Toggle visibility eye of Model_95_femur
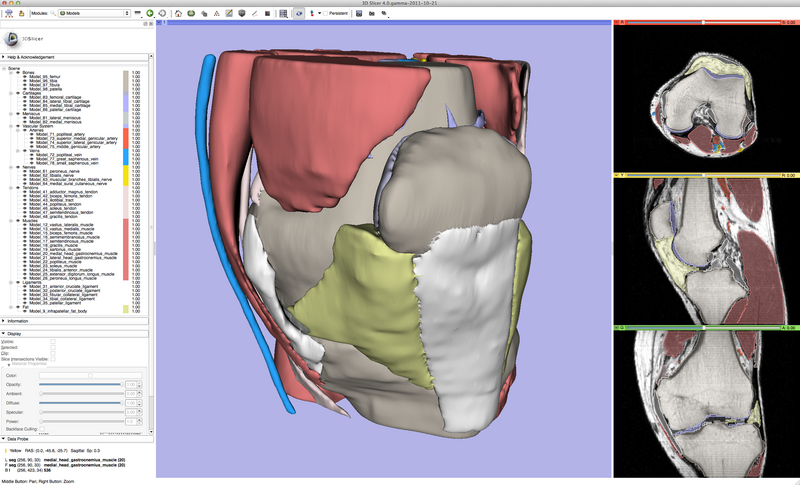 point(25,76)
